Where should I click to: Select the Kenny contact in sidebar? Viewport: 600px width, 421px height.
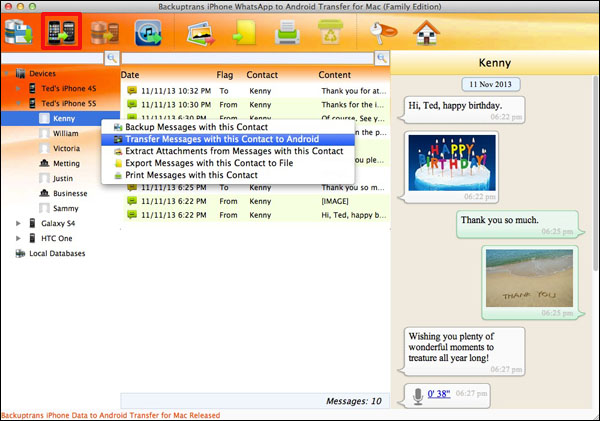click(60, 118)
